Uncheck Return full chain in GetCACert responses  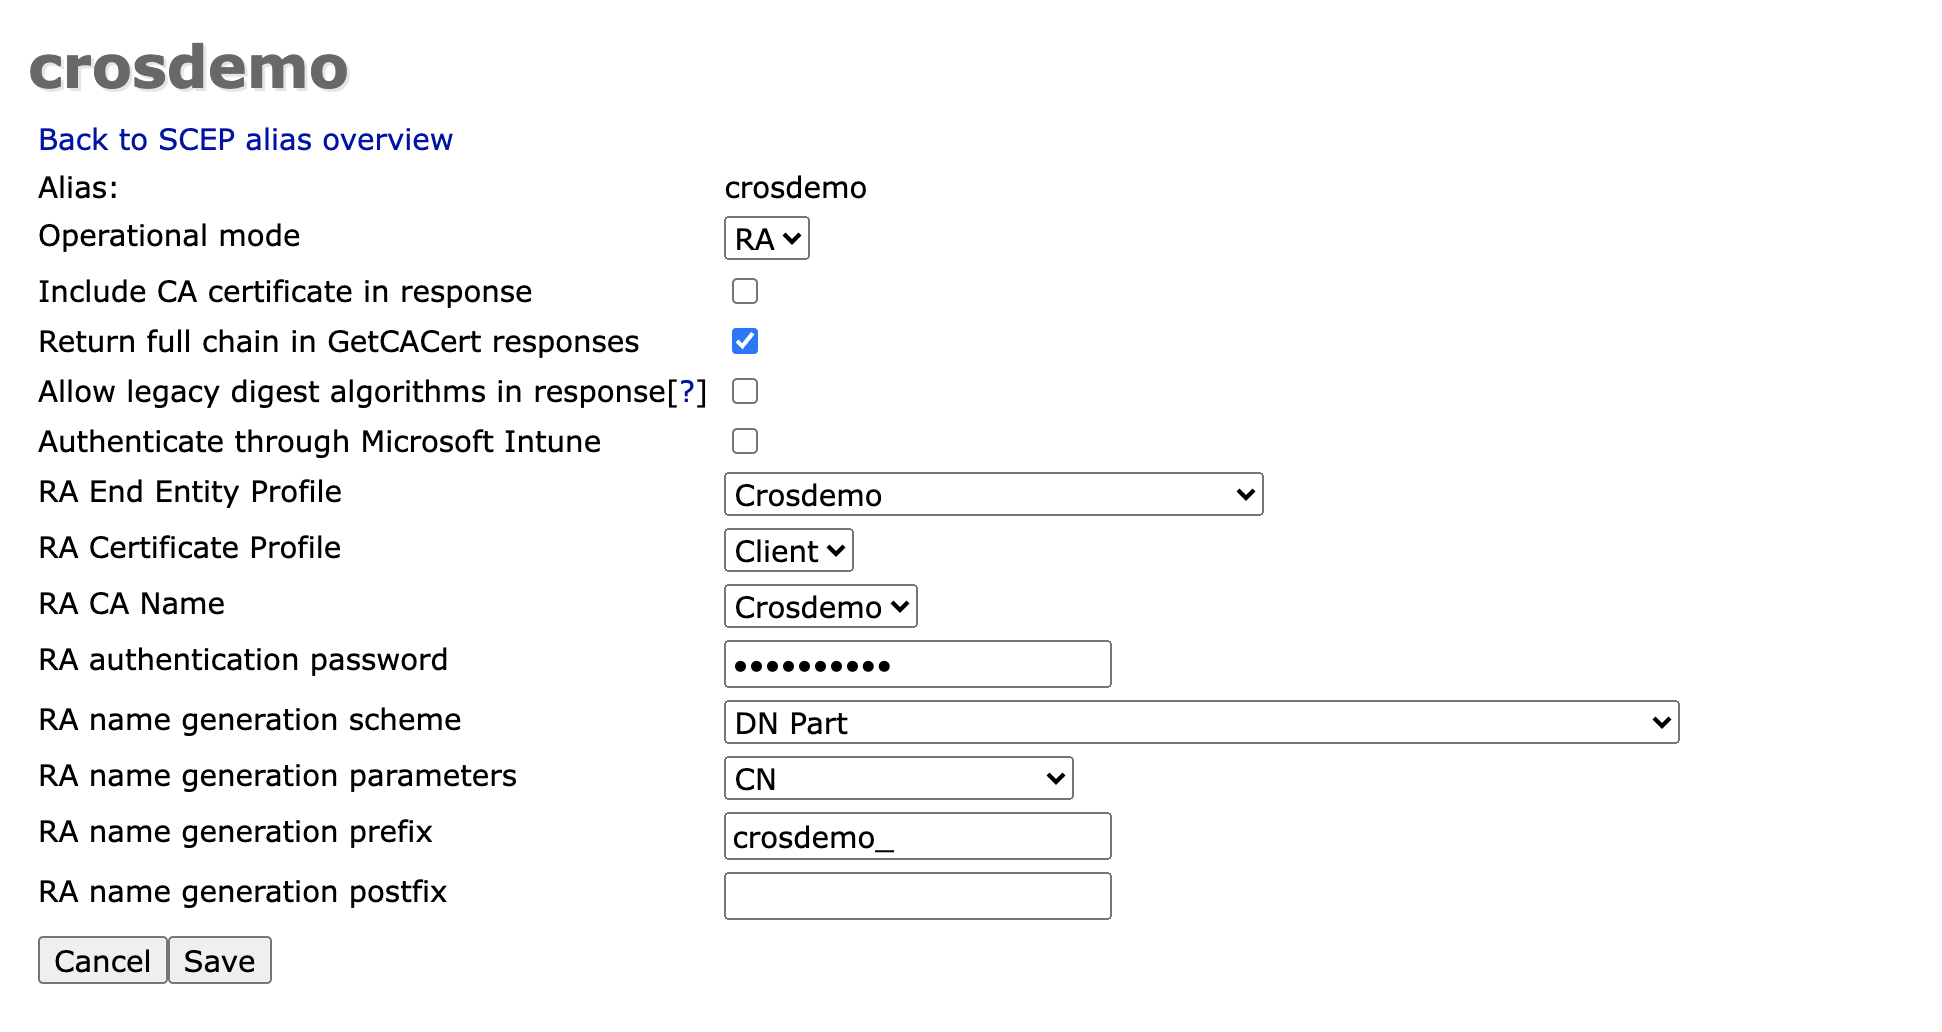(744, 341)
